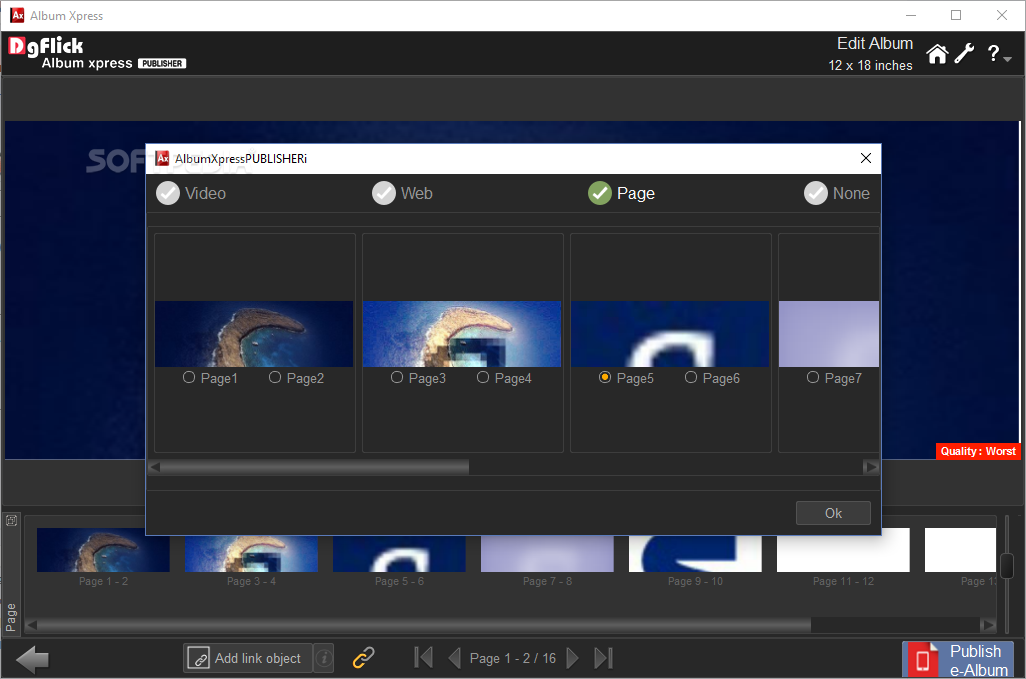Open the Help question mark menu
Viewport: 1026px width, 679px height.
click(x=999, y=54)
